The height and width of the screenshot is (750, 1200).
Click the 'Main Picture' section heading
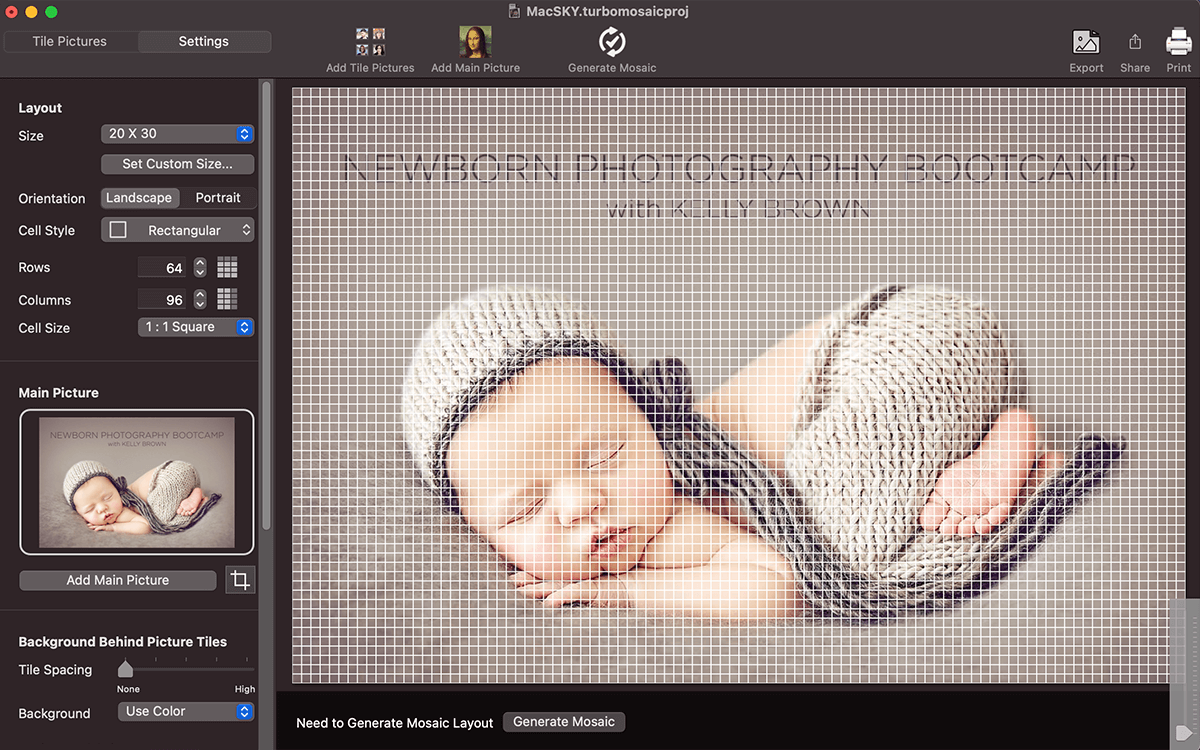click(x=59, y=393)
